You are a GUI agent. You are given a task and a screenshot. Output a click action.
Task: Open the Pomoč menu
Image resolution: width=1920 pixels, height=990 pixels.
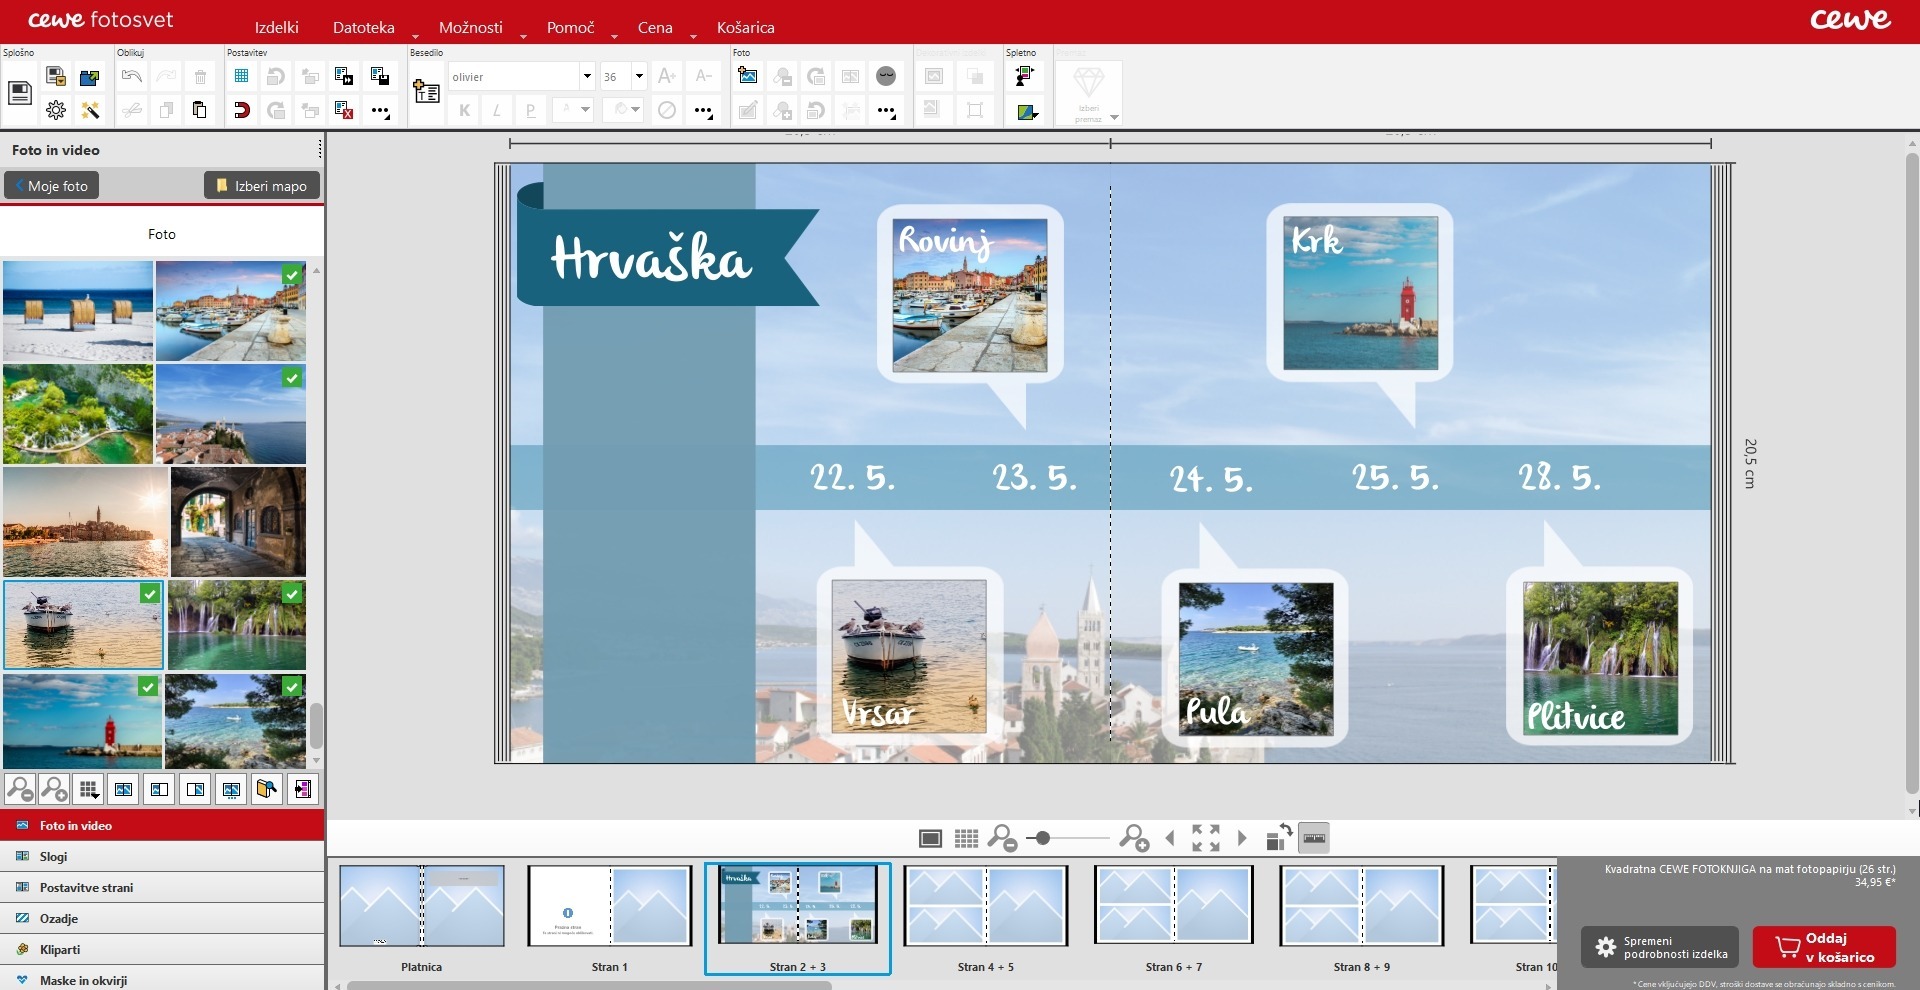[571, 27]
